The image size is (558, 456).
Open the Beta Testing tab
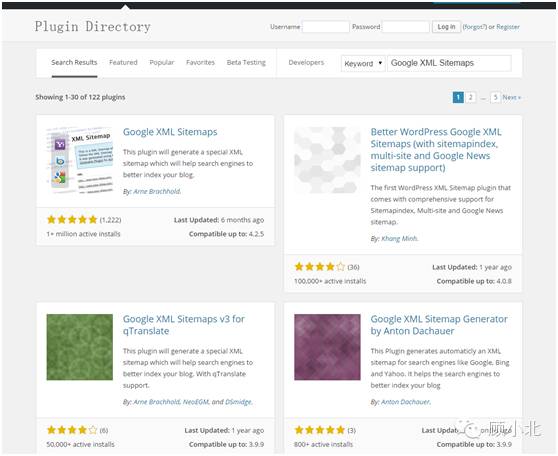pos(246,62)
